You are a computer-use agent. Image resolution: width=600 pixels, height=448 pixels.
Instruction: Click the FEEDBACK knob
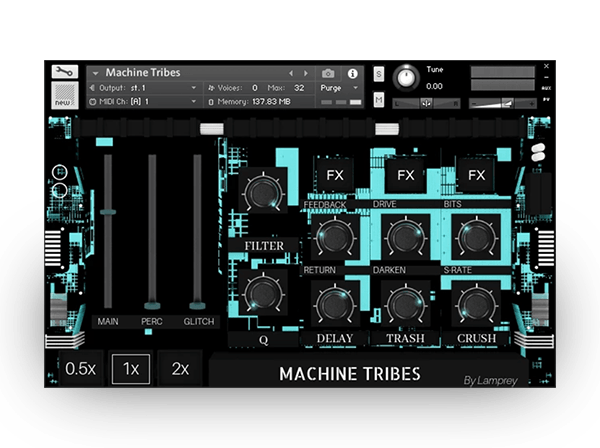335,237
